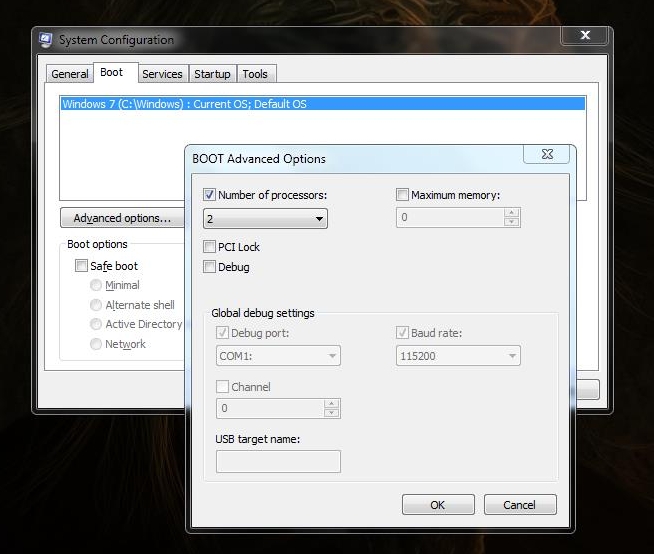Screen dimensions: 654x554
Task: Switch to the Startup tab
Action: click(213, 74)
